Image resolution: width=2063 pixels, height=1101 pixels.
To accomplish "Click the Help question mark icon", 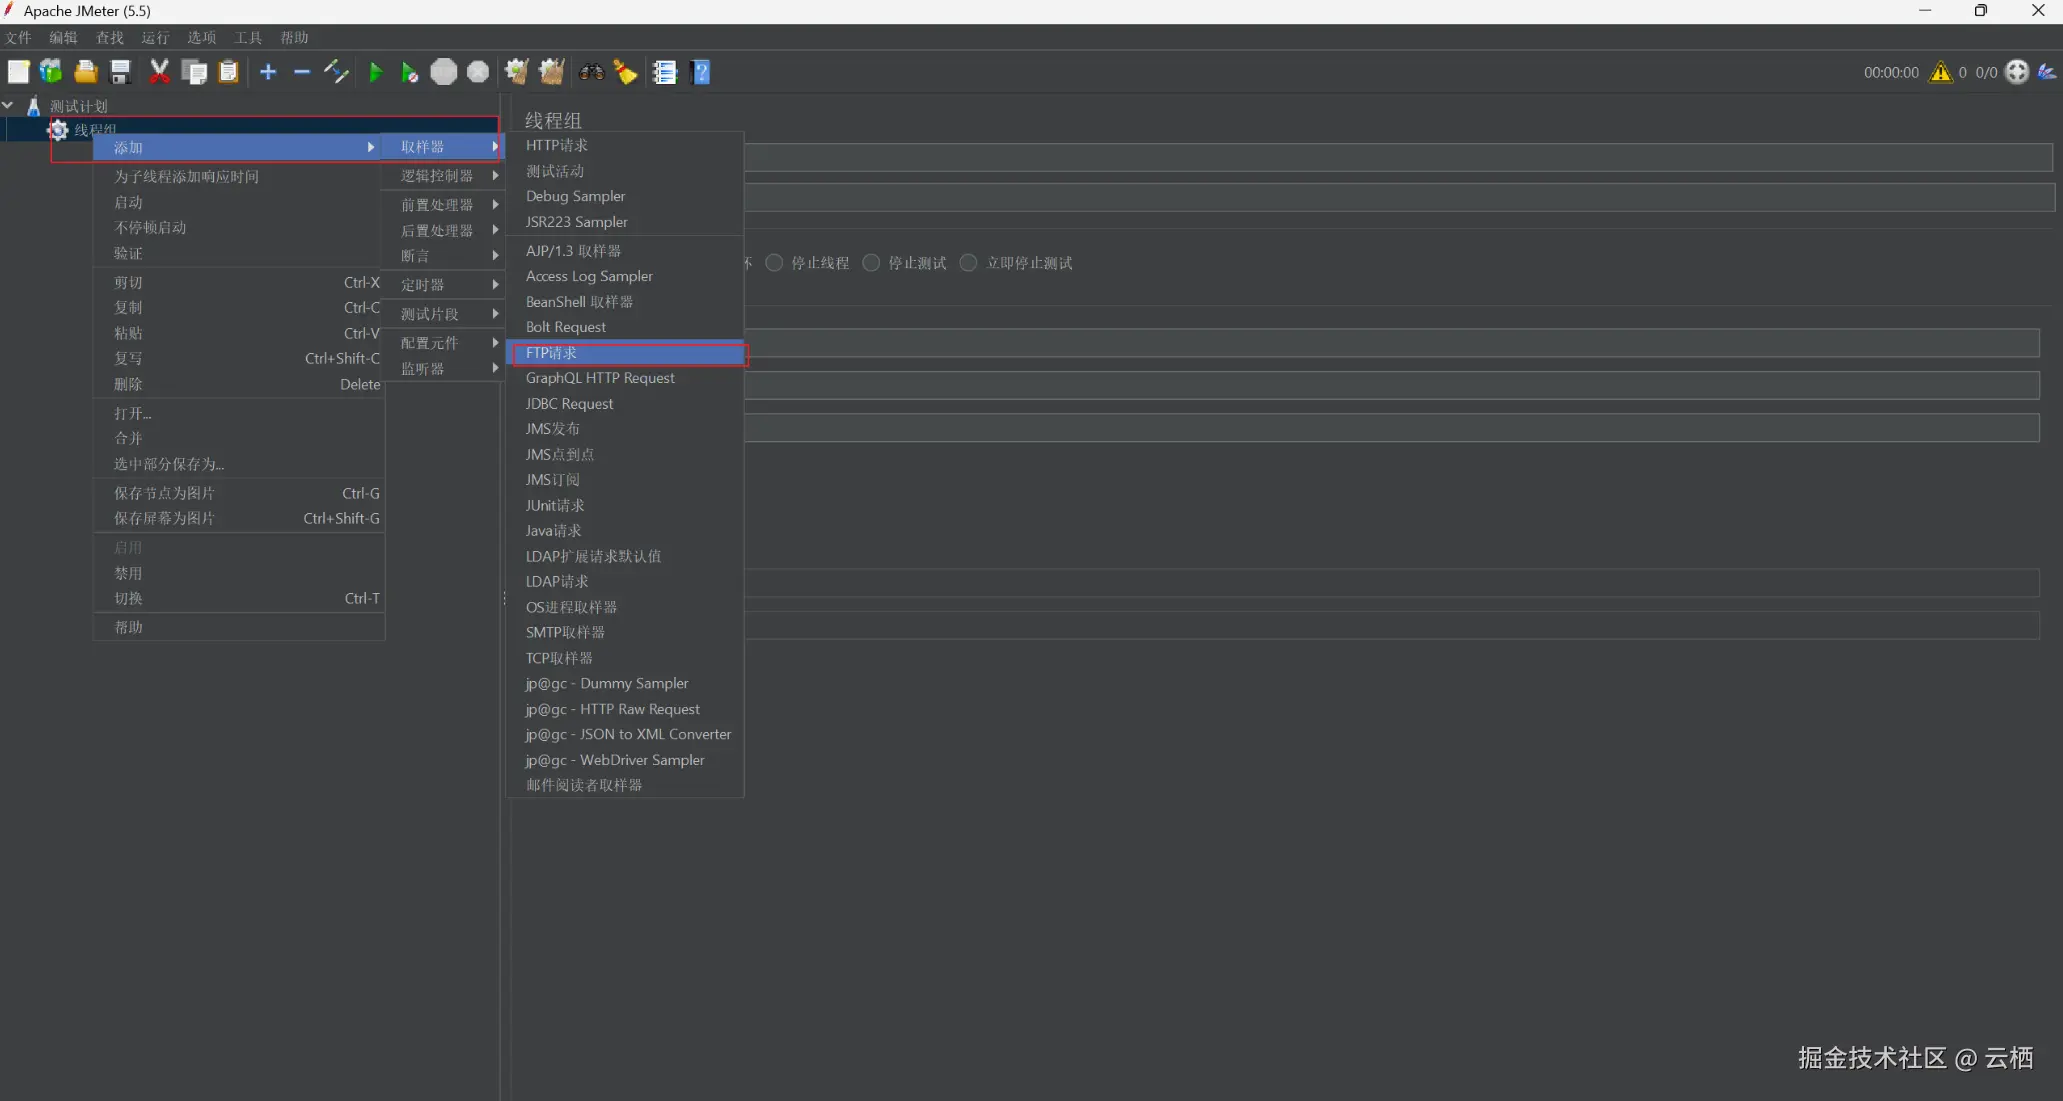I will [701, 72].
